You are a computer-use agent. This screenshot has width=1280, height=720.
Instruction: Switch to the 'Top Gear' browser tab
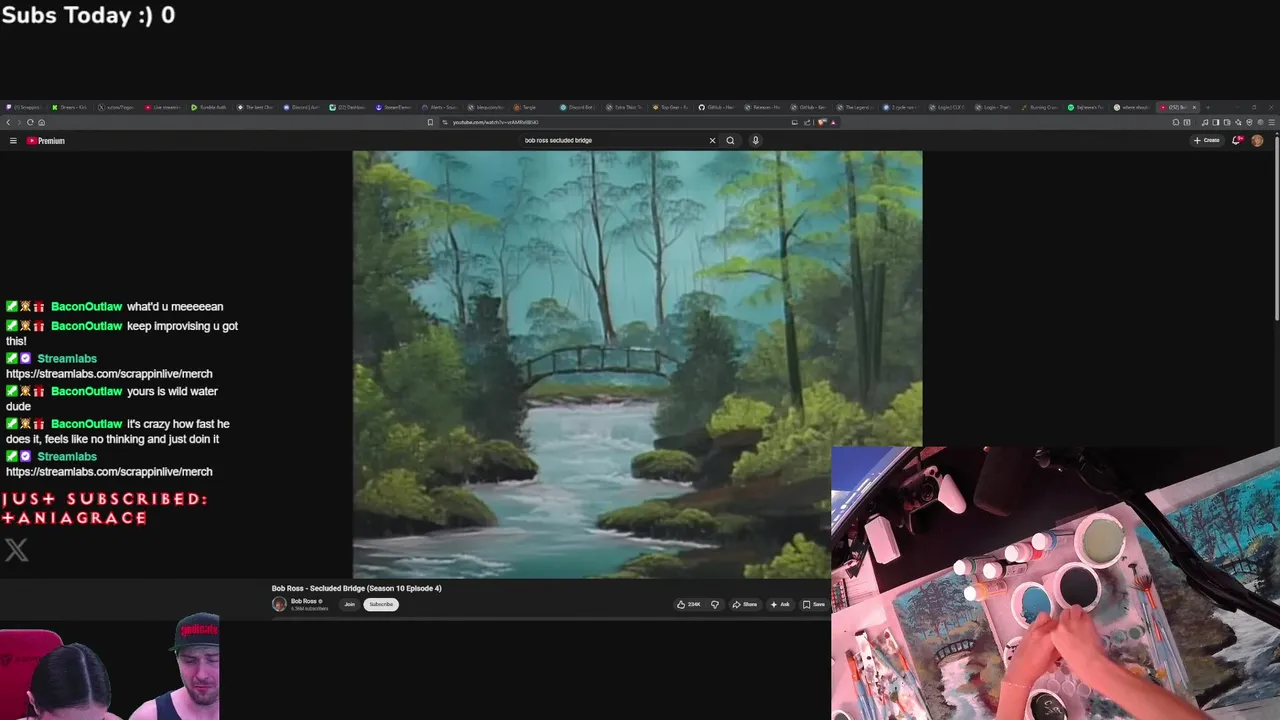[x=670, y=107]
